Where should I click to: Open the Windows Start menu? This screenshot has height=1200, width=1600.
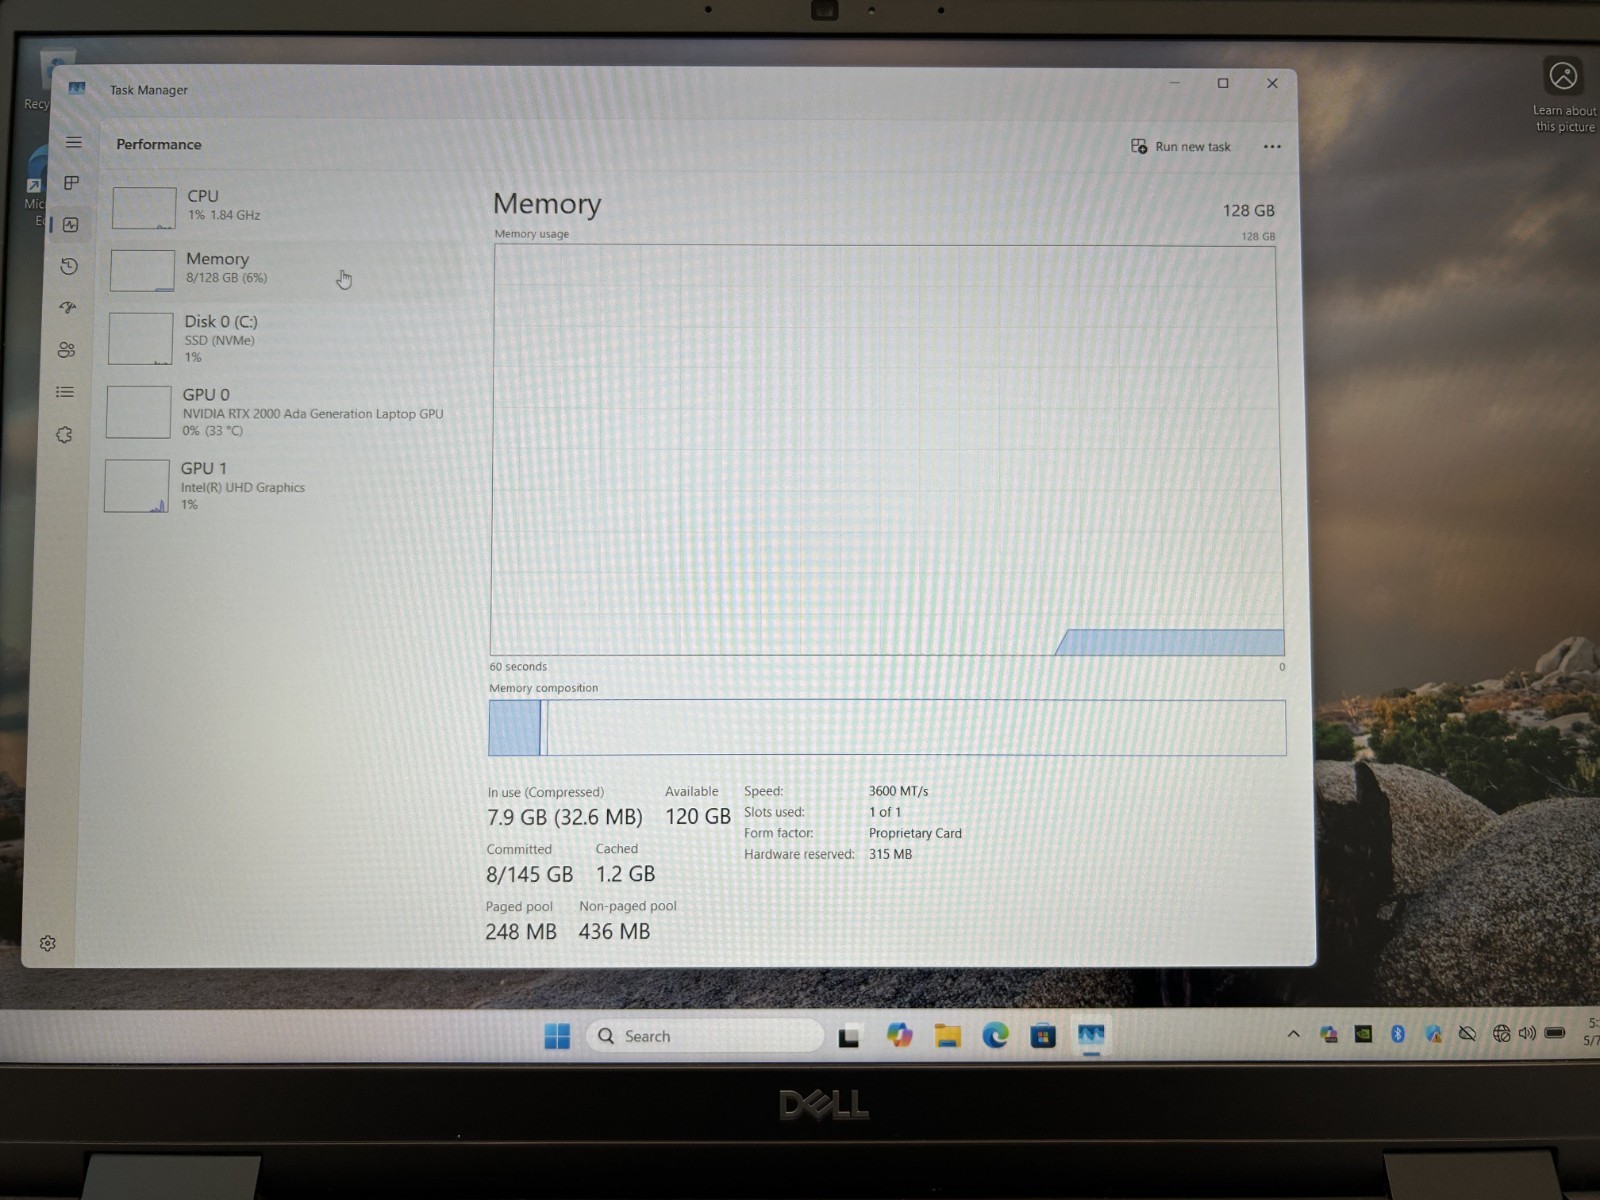pyautogui.click(x=557, y=1036)
